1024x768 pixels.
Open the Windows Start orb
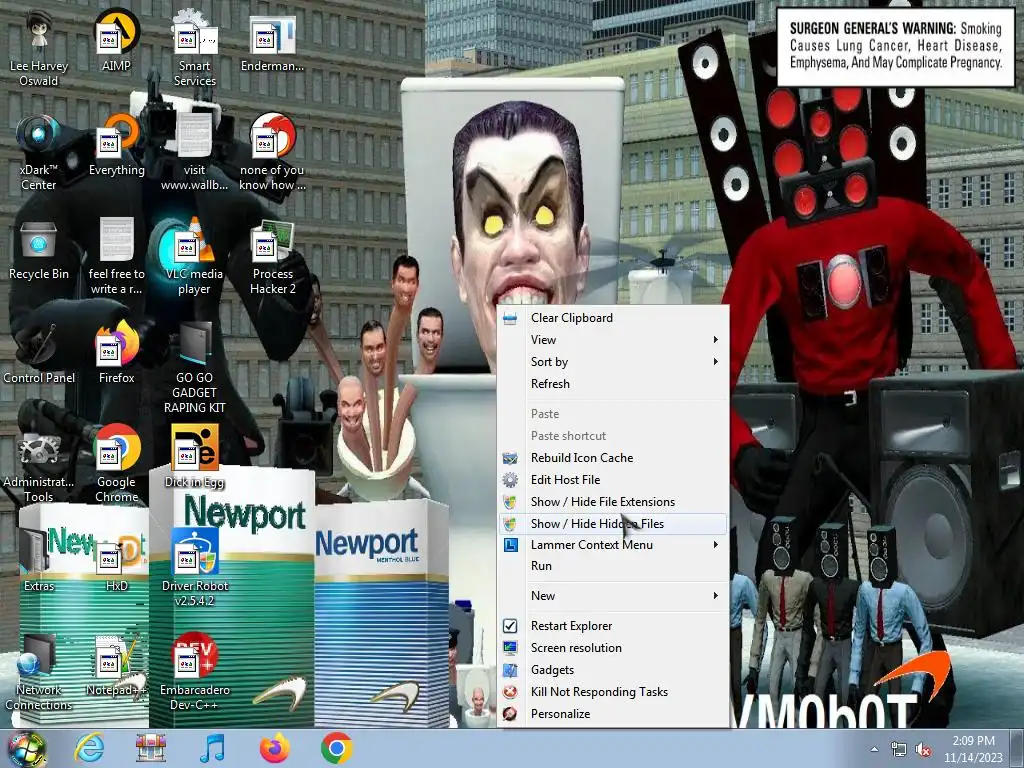point(27,749)
